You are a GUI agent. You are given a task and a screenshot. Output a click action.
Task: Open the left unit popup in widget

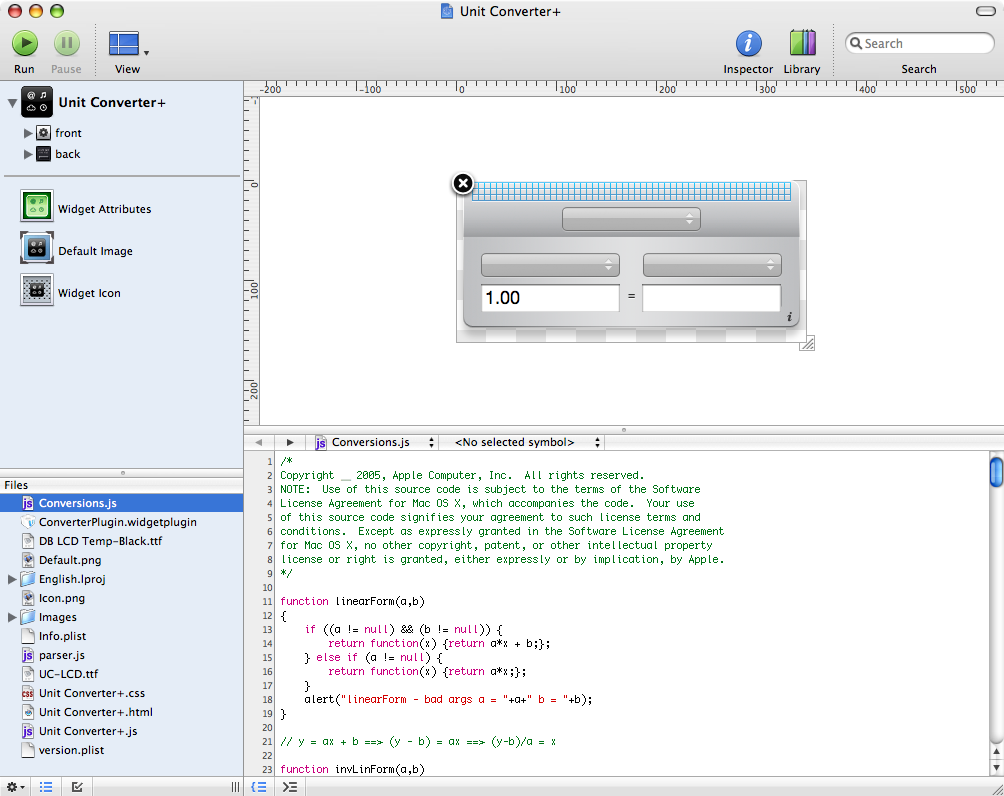550,265
